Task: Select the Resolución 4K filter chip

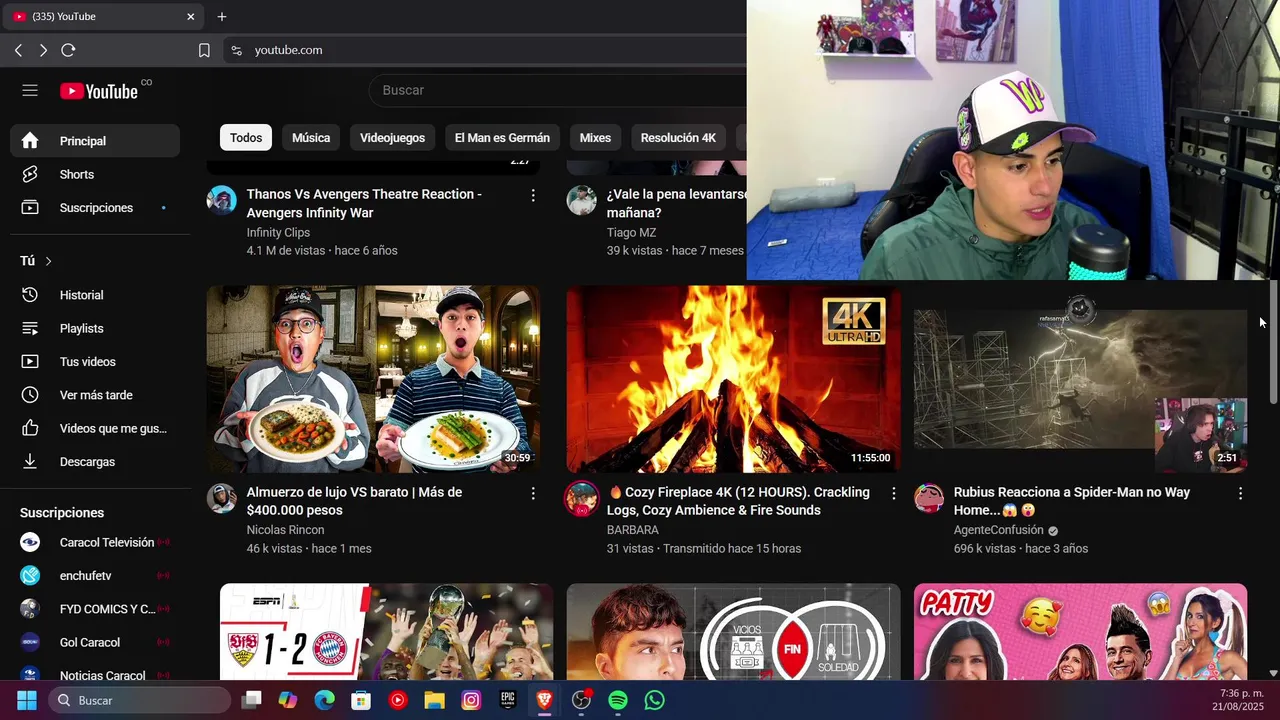Action: pyautogui.click(x=678, y=138)
